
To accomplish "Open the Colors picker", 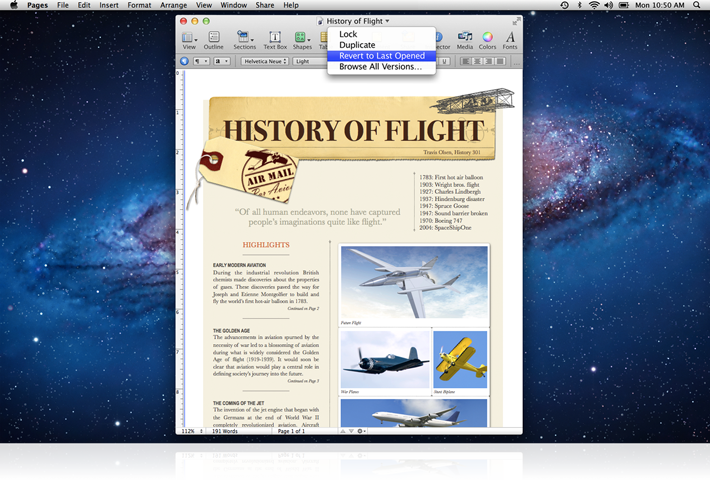I will (x=487, y=39).
